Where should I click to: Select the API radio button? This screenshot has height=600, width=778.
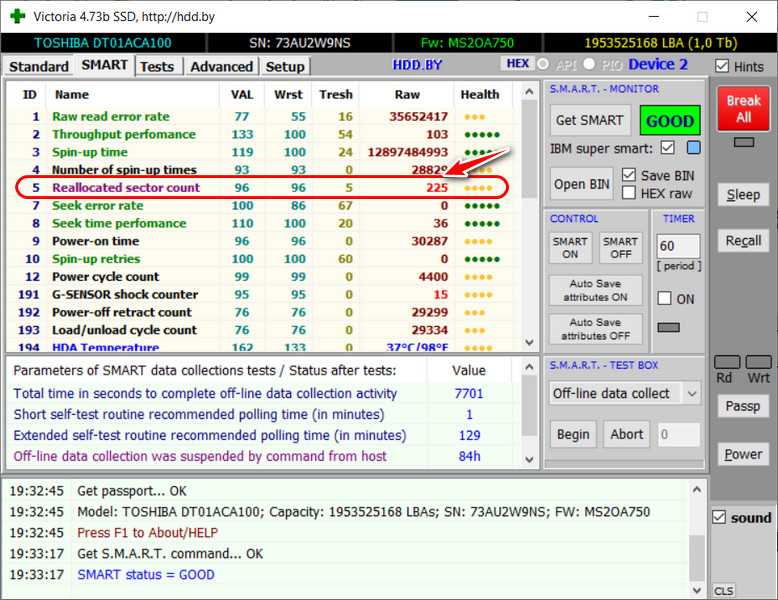point(543,64)
